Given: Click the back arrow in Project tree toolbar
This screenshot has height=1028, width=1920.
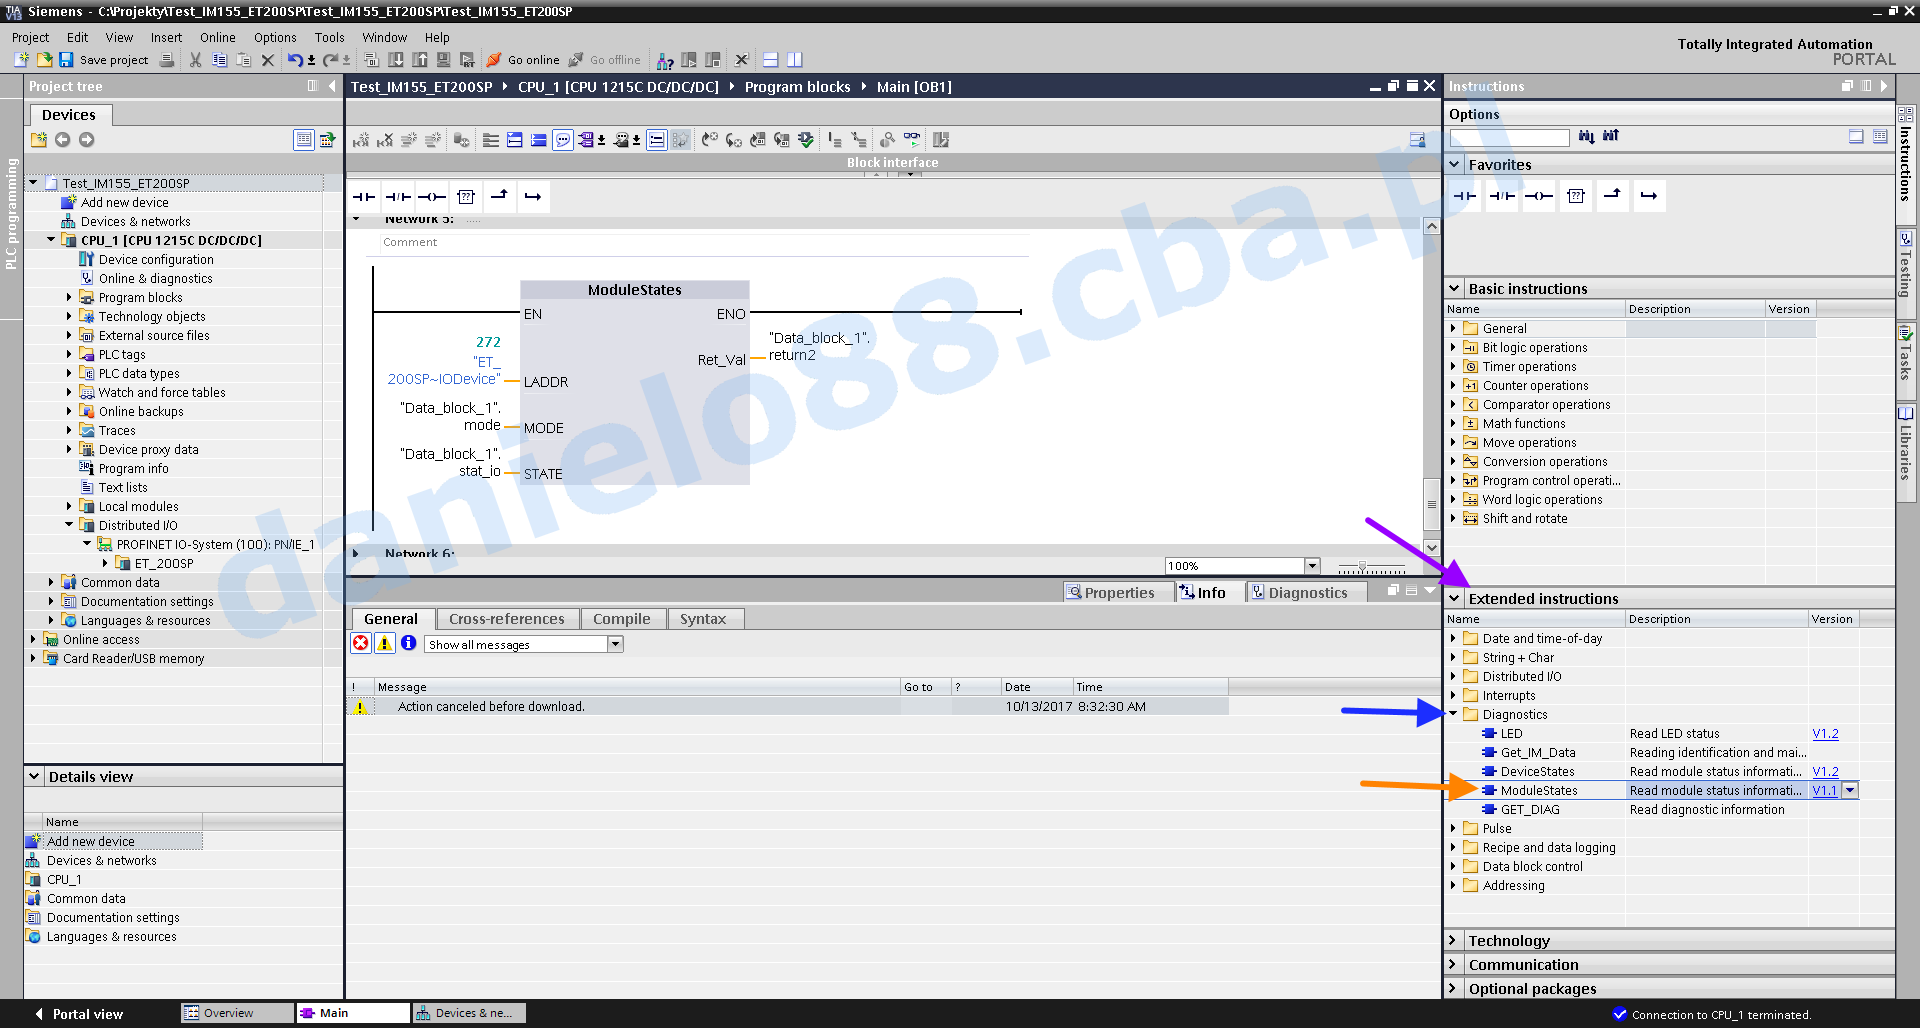Looking at the screenshot, I should point(63,140).
